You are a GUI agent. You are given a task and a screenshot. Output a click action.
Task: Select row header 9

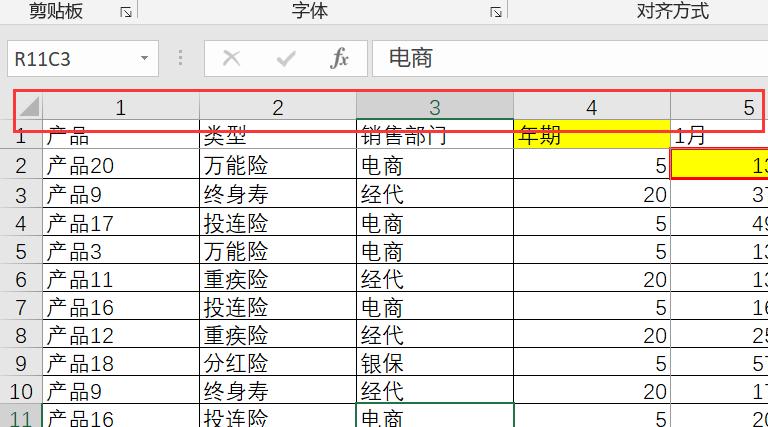pos(21,362)
